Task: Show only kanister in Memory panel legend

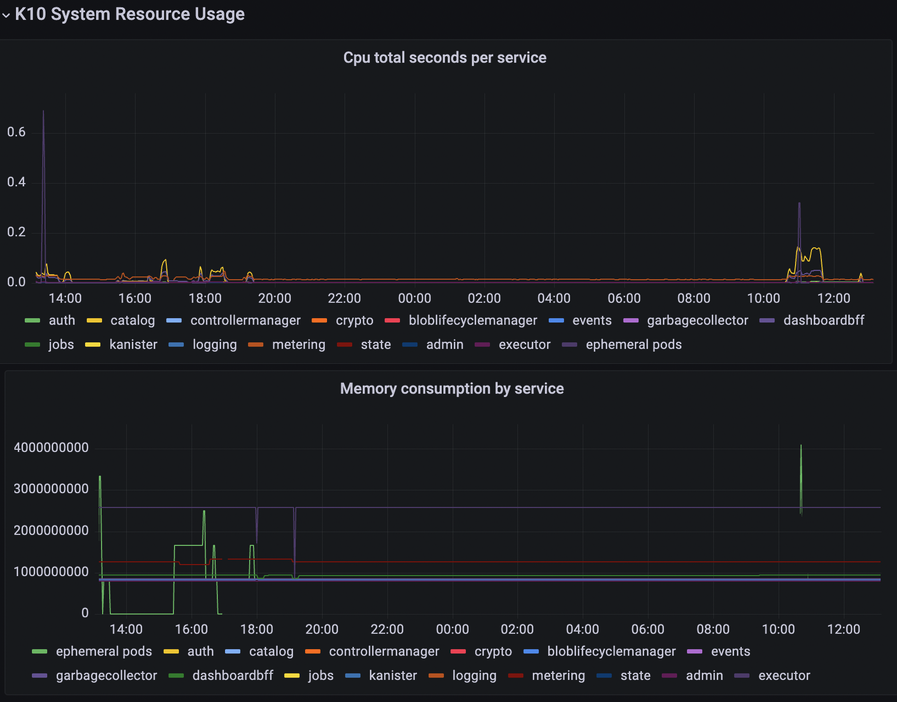Action: coord(393,676)
